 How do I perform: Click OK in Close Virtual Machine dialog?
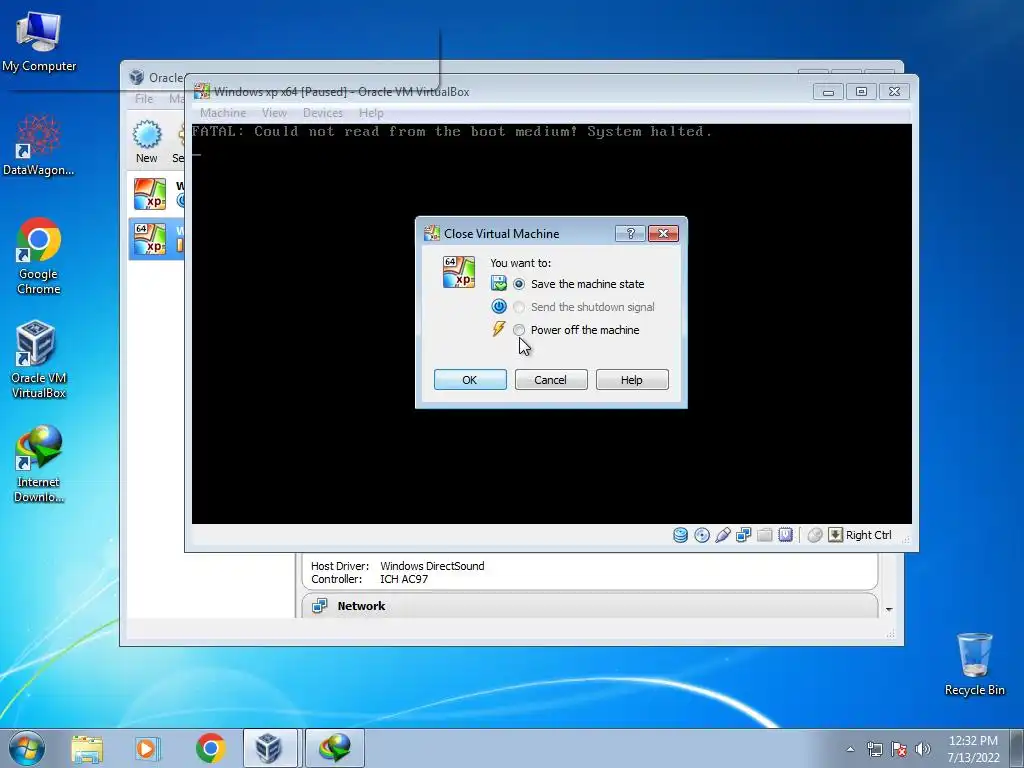coord(470,379)
